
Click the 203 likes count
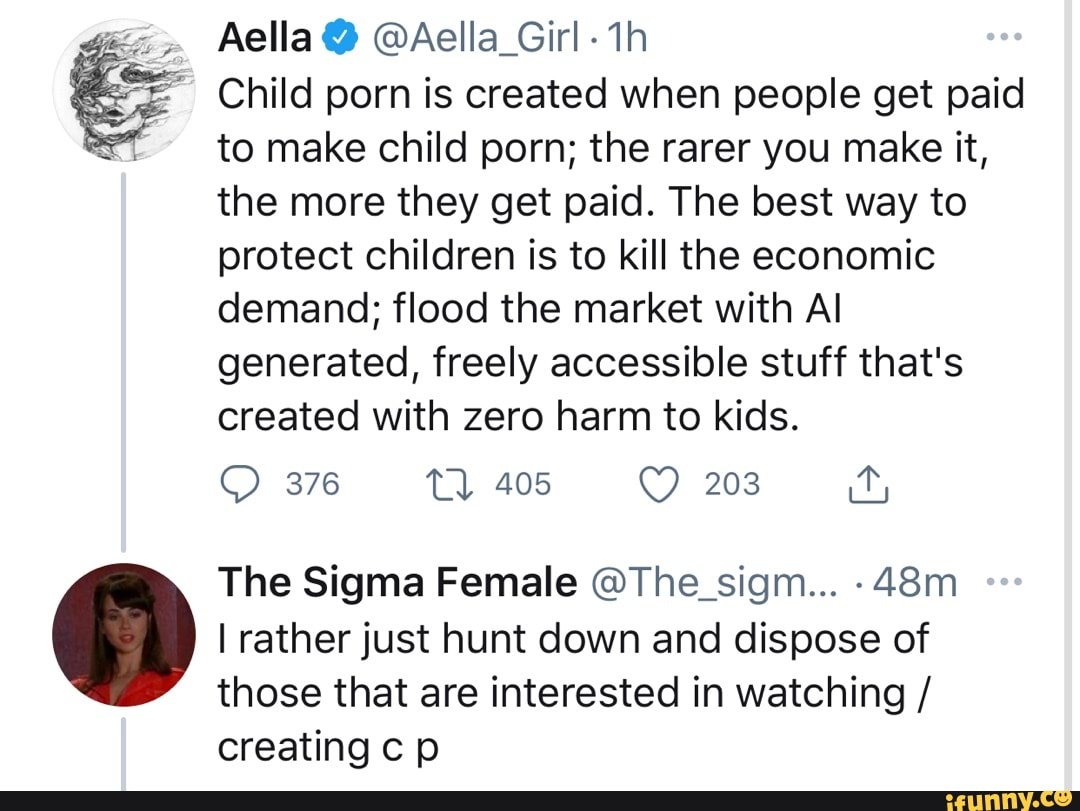[732, 485]
